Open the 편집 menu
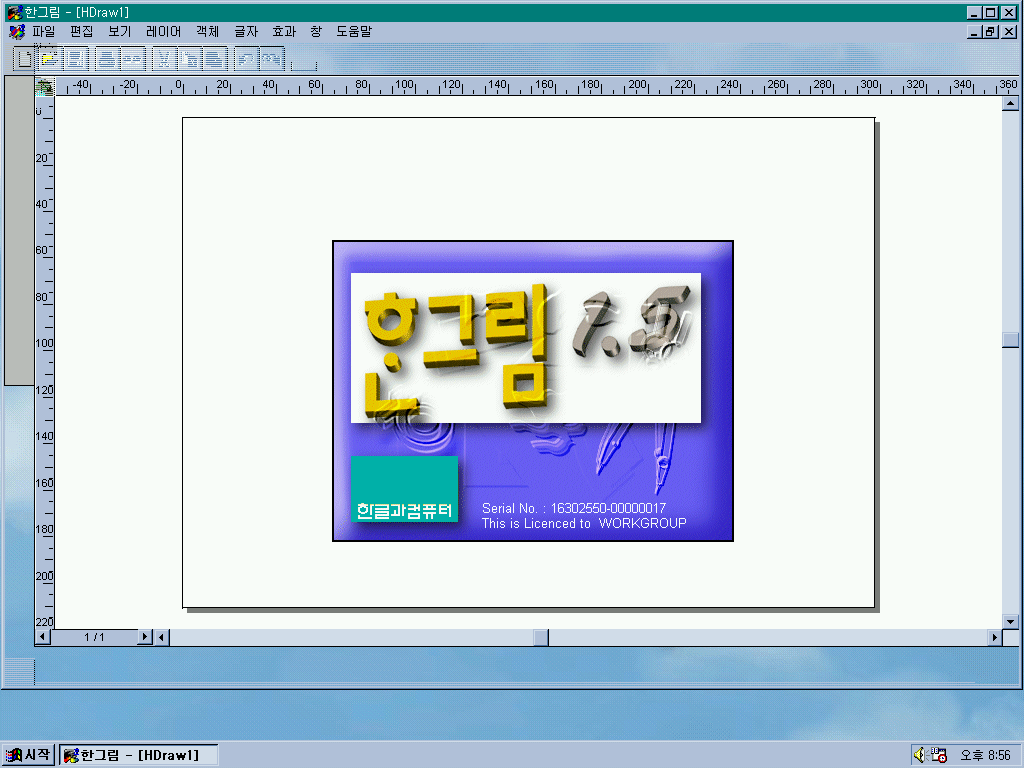 82,31
